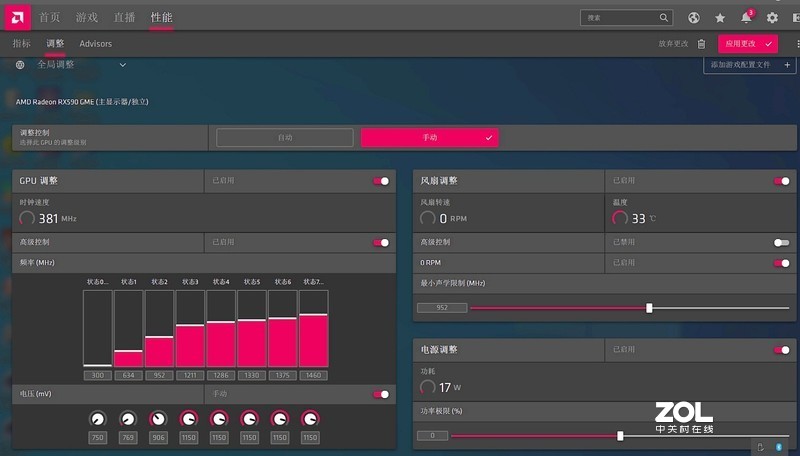The height and width of the screenshot is (456, 800).
Task: Click frequency field showing 634
Action: pyautogui.click(x=129, y=375)
